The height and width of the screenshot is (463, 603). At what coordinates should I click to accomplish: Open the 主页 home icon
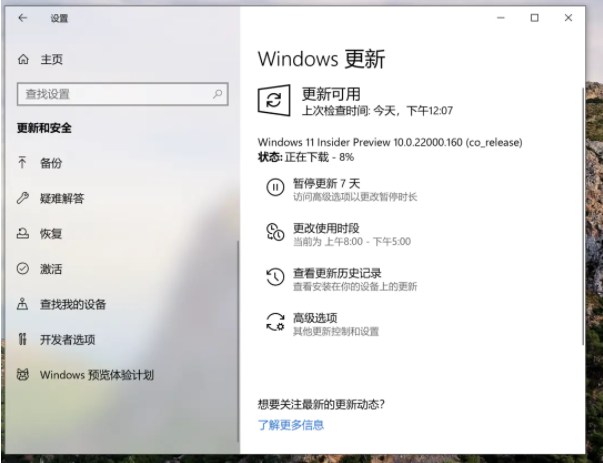[23, 59]
